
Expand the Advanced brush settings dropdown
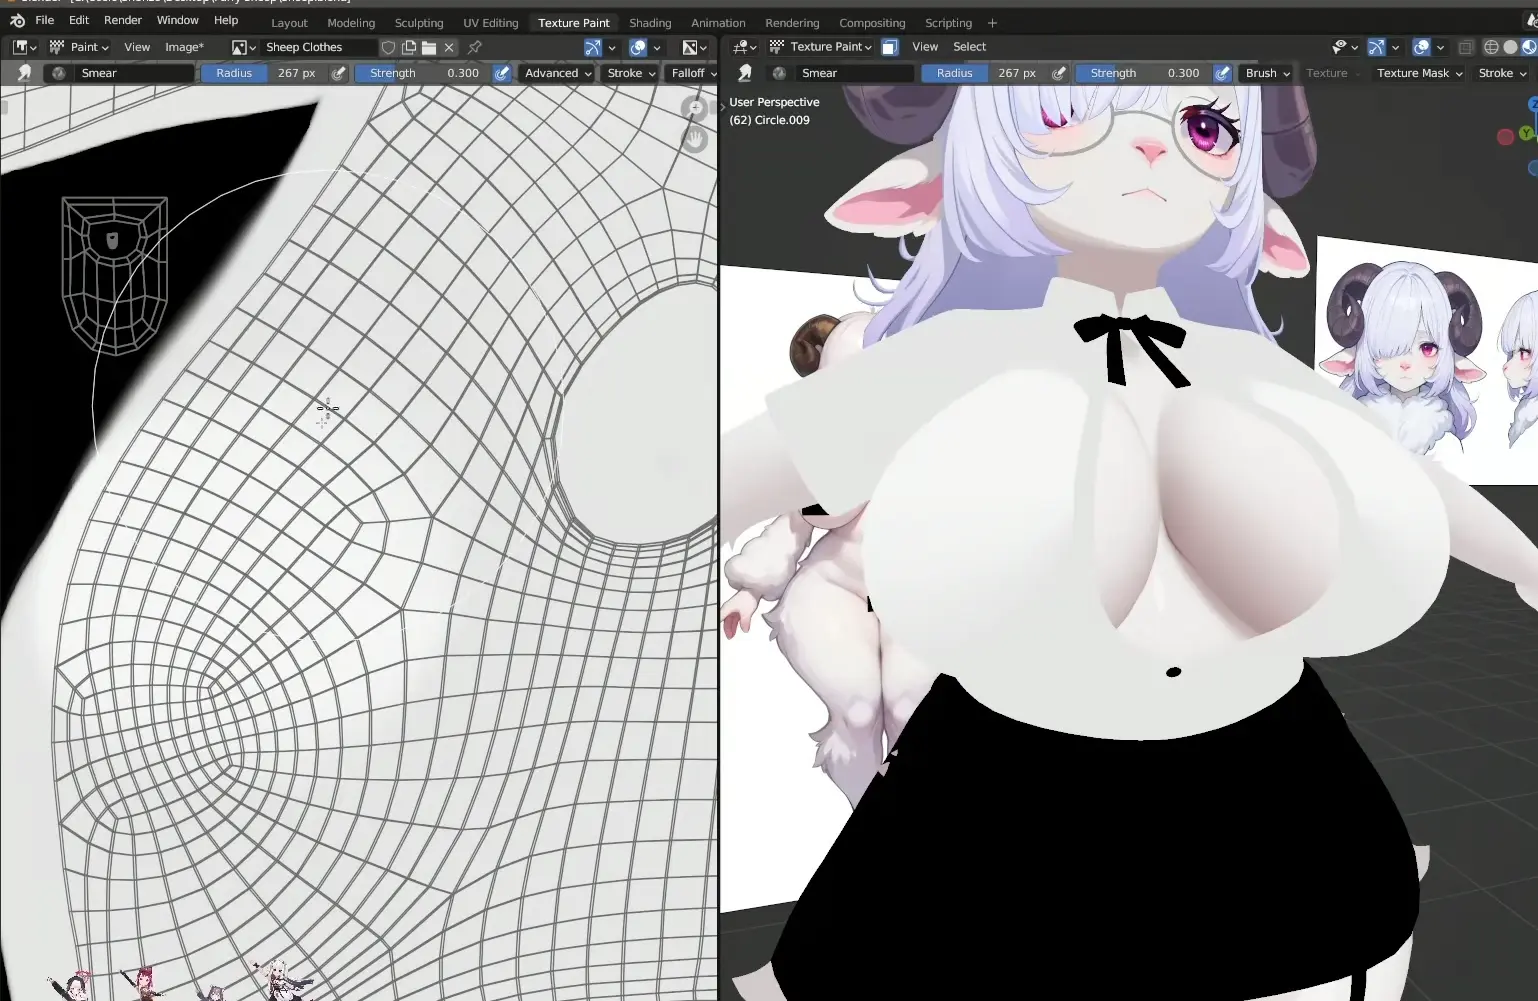tap(558, 73)
